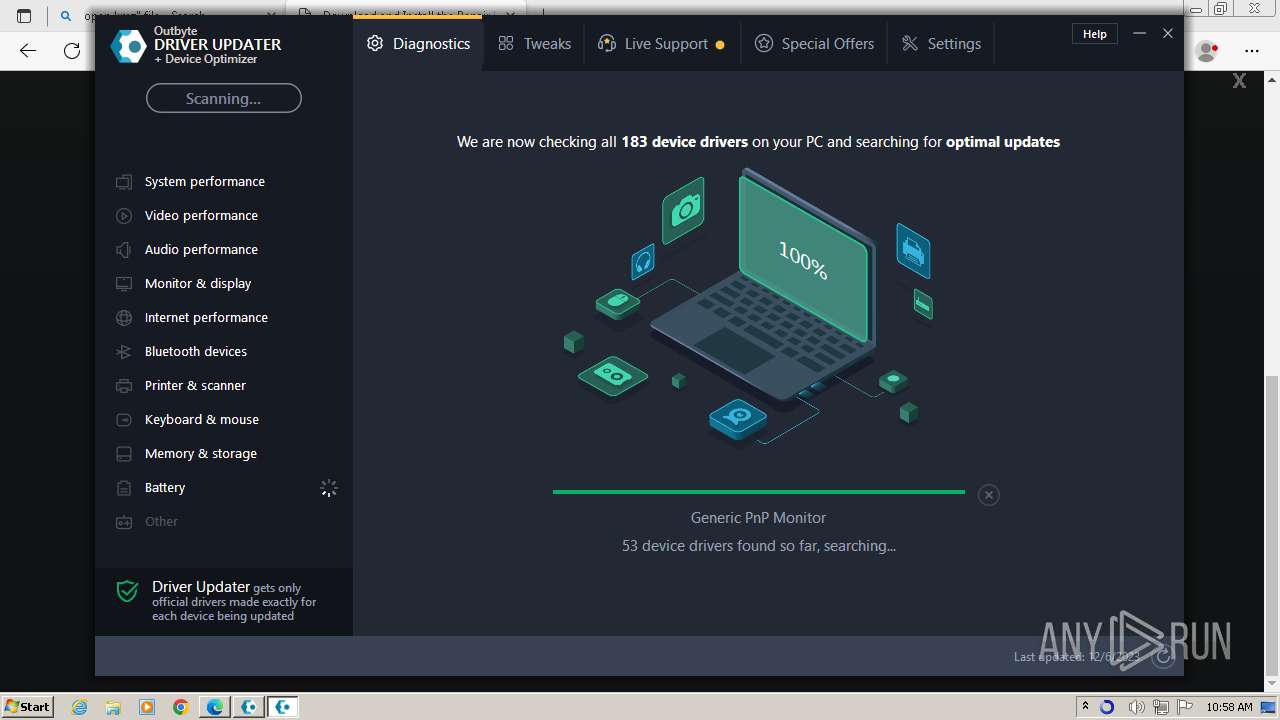This screenshot has width=1280, height=720.
Task: Click the Audio performance speaker icon
Action: pos(124,250)
